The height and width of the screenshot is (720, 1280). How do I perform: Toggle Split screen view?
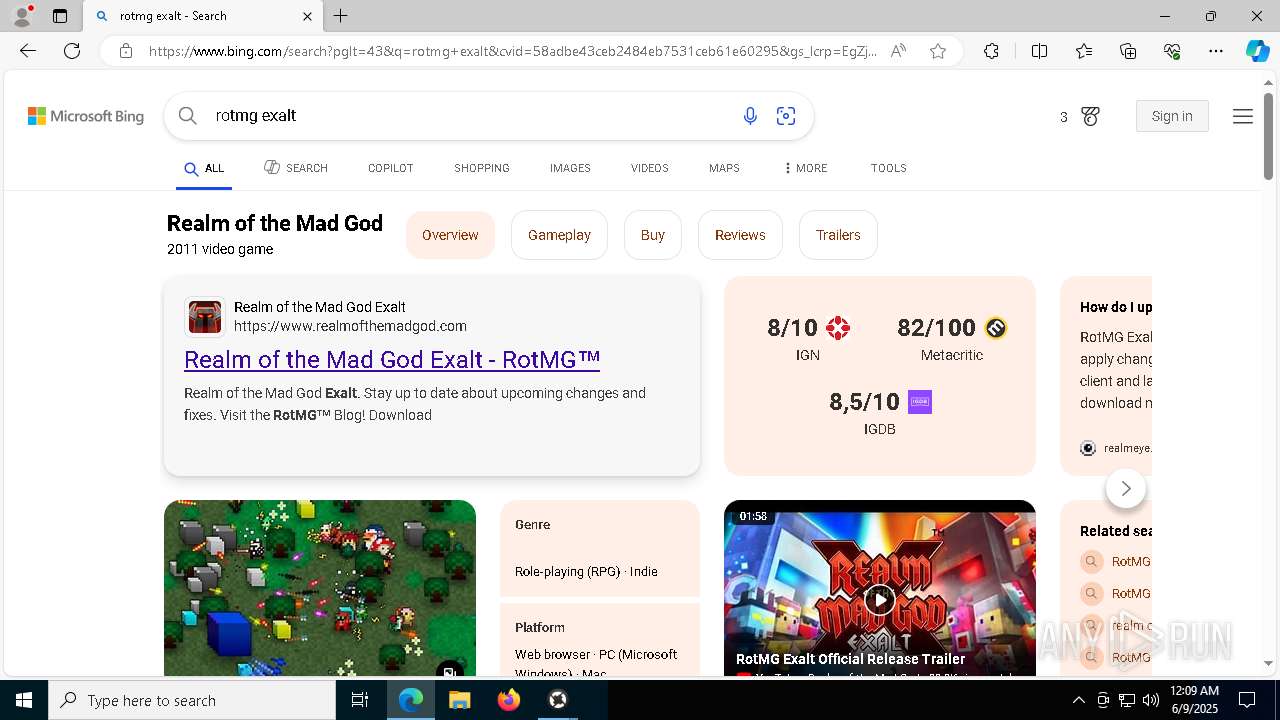click(1039, 51)
